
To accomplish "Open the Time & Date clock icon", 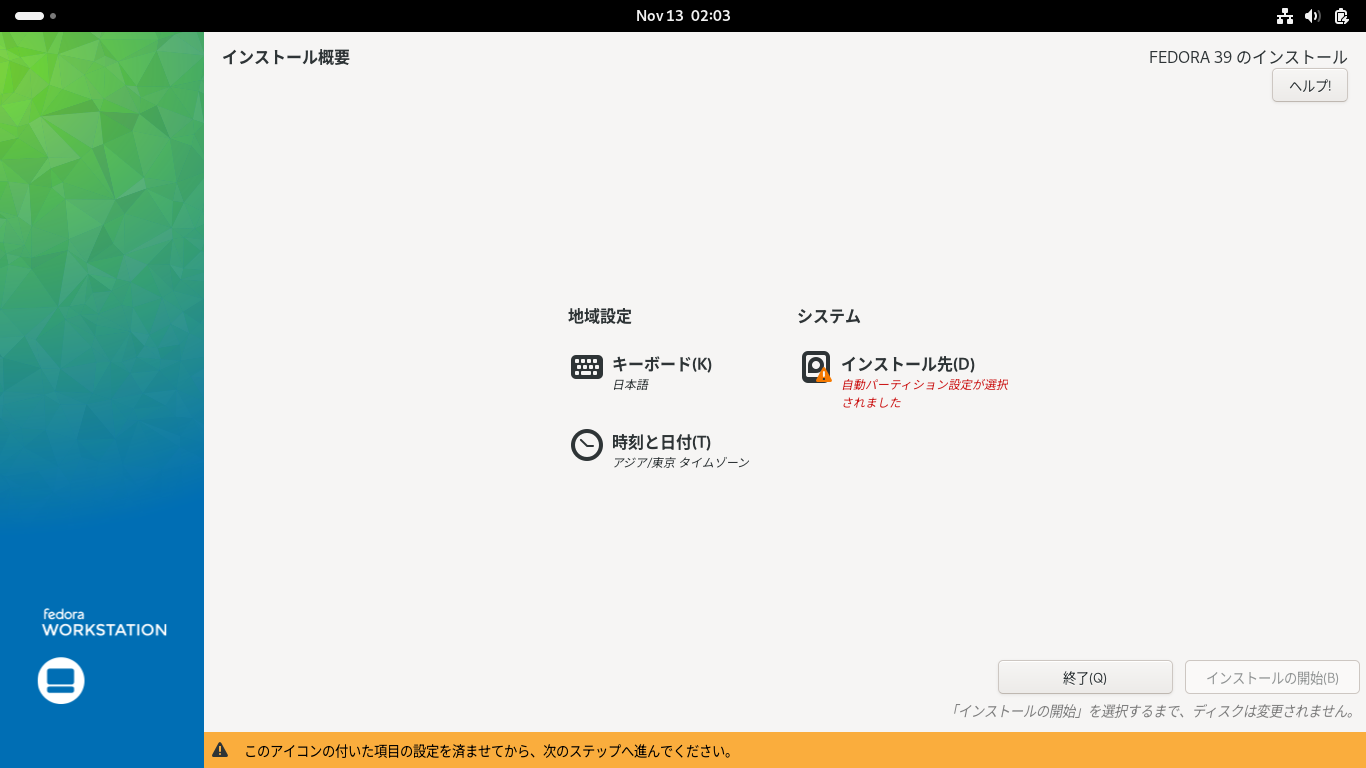I will pos(587,445).
